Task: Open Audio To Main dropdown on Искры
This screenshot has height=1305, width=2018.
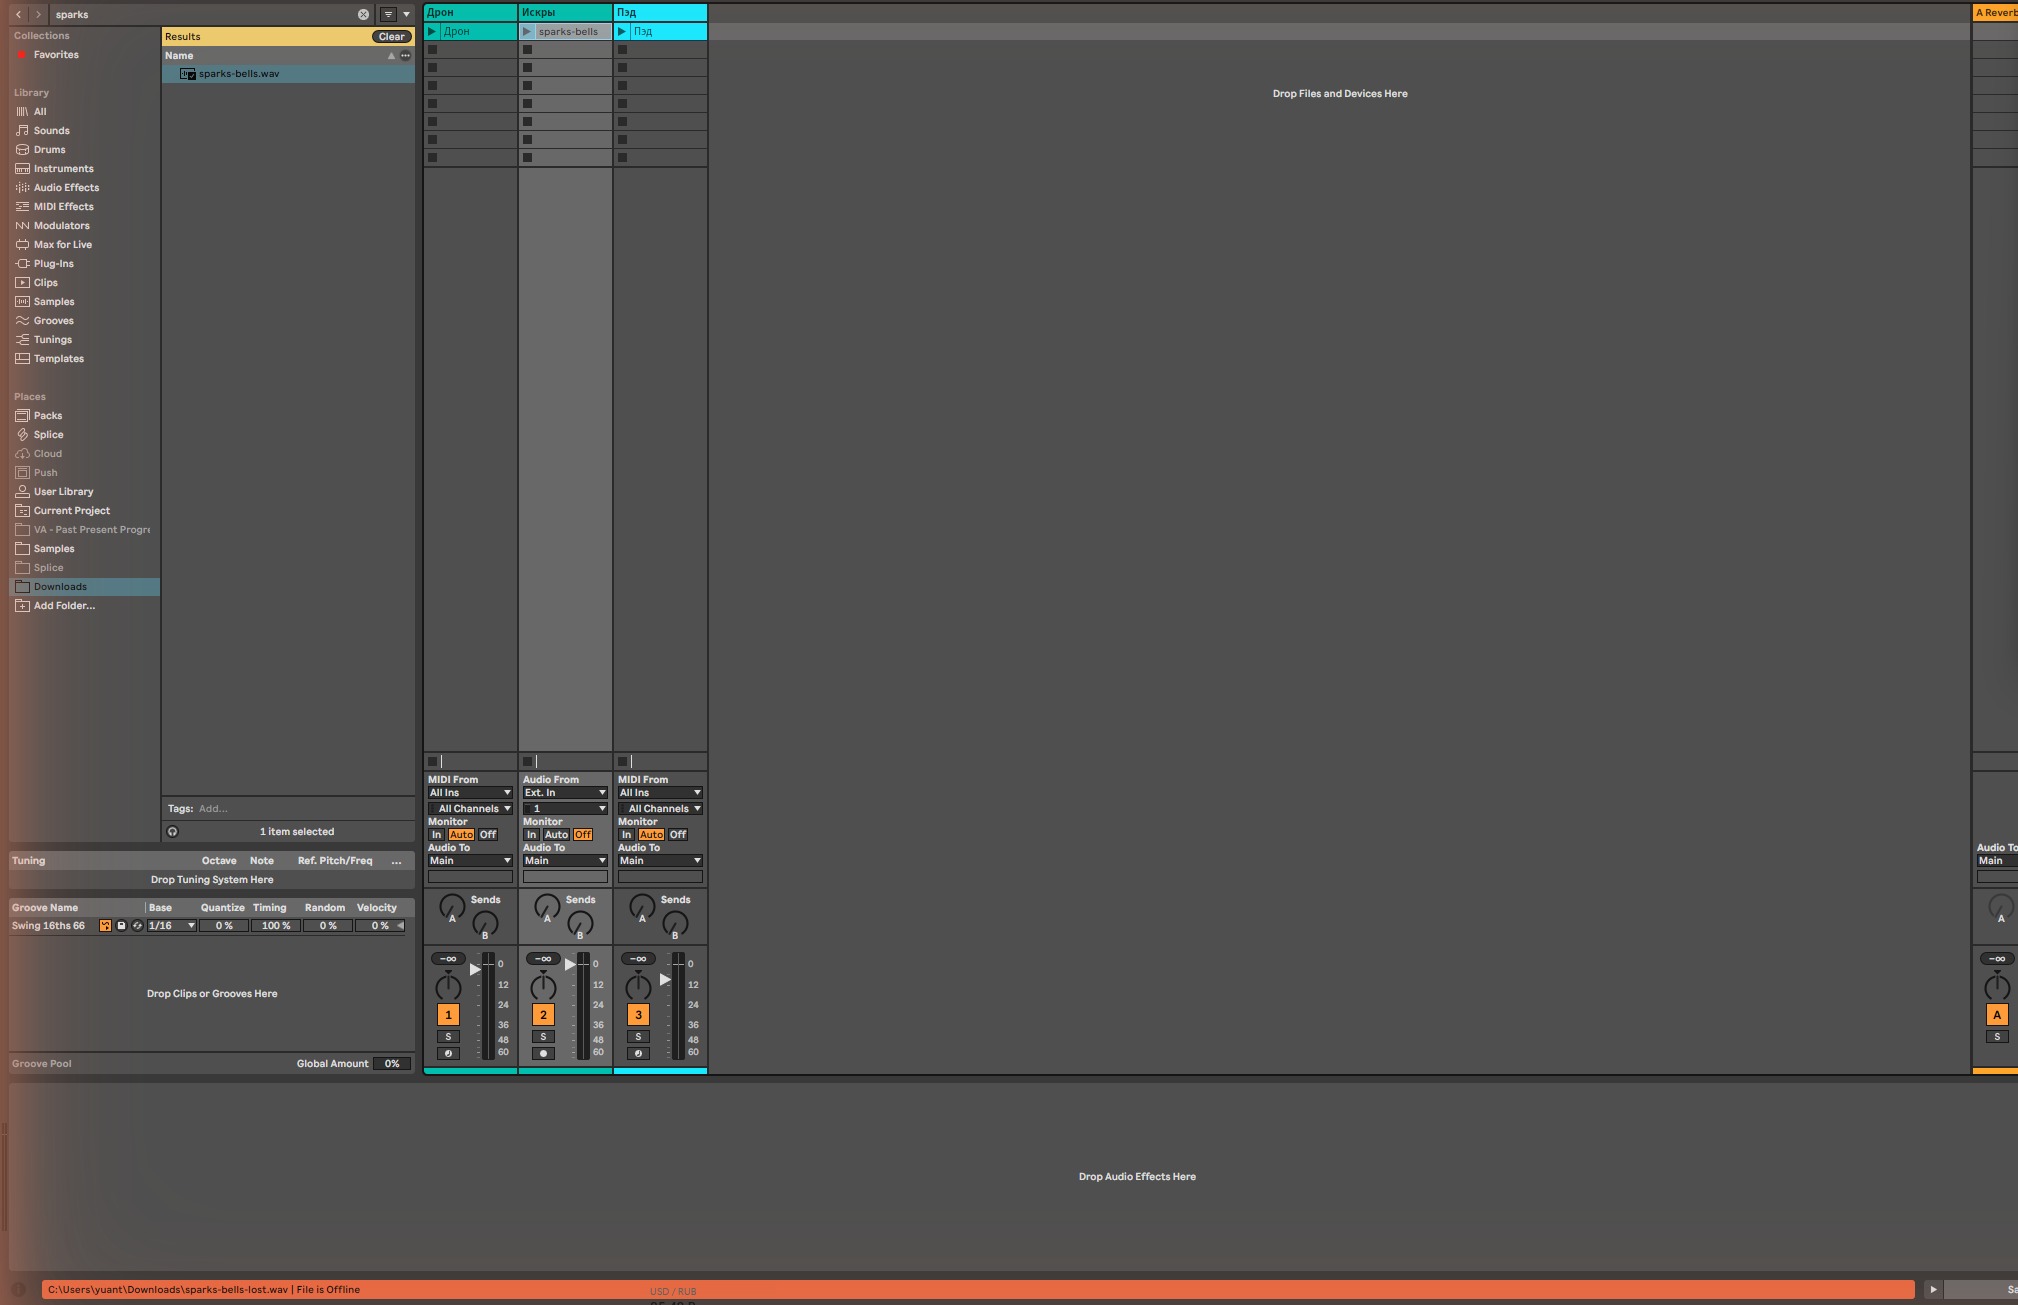Action: pos(565,861)
